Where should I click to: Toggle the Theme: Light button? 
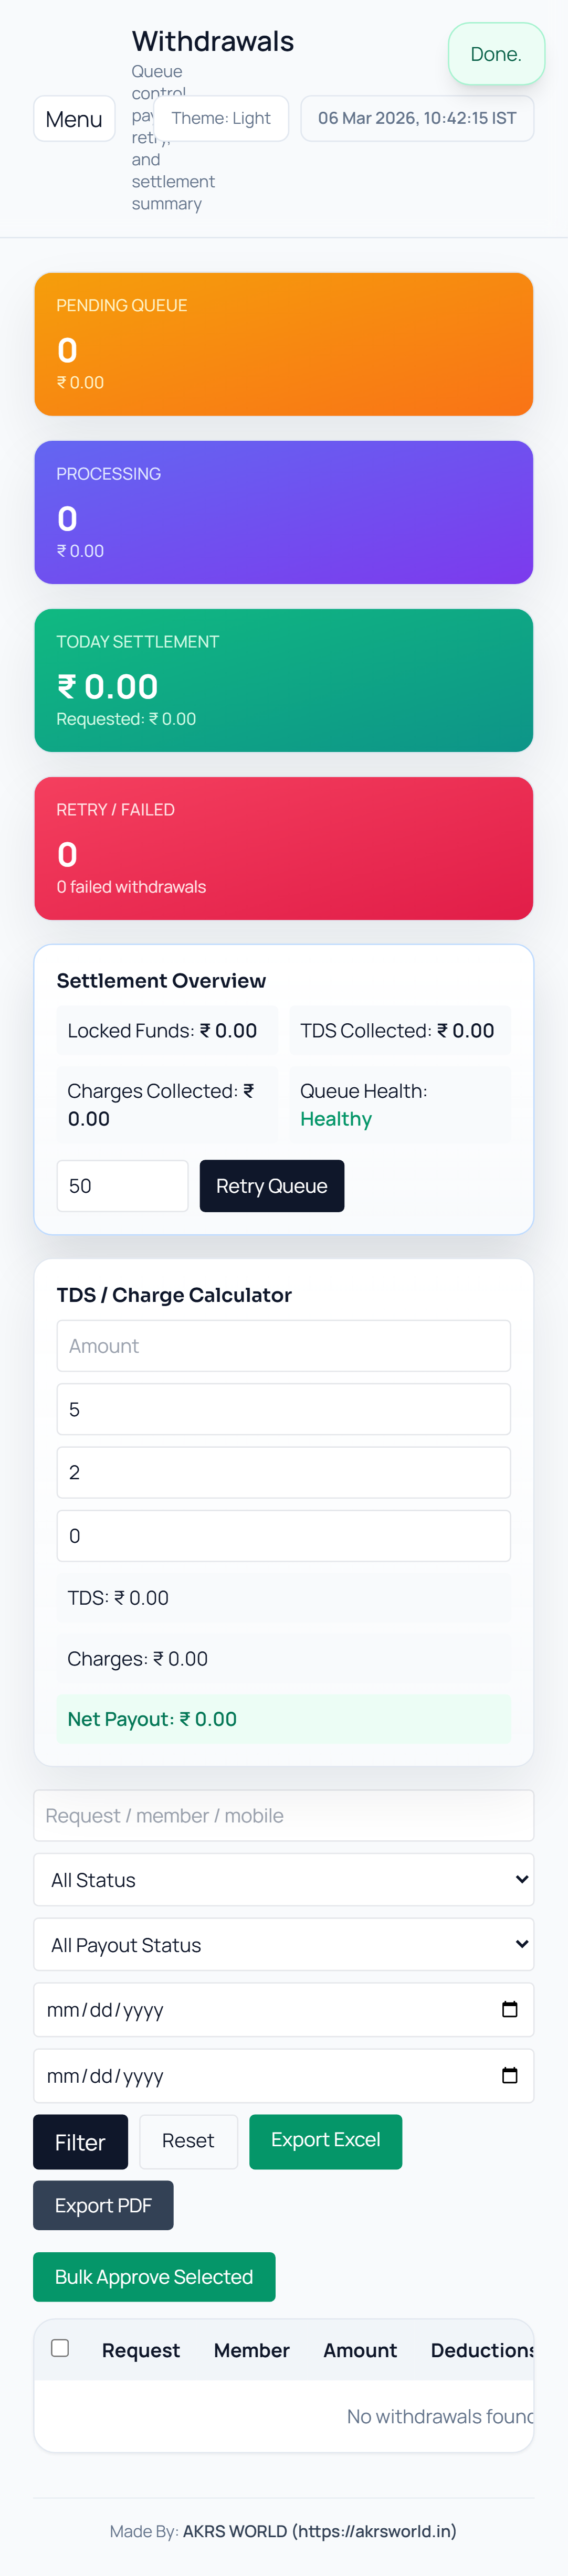[221, 118]
